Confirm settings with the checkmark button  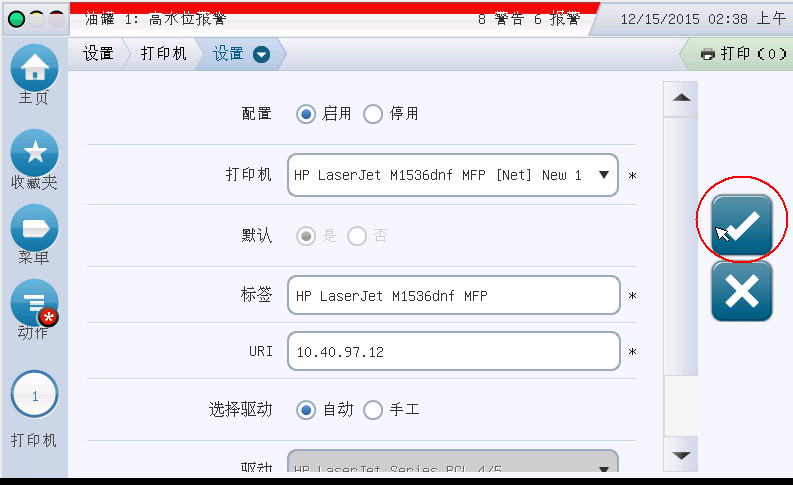(742, 226)
